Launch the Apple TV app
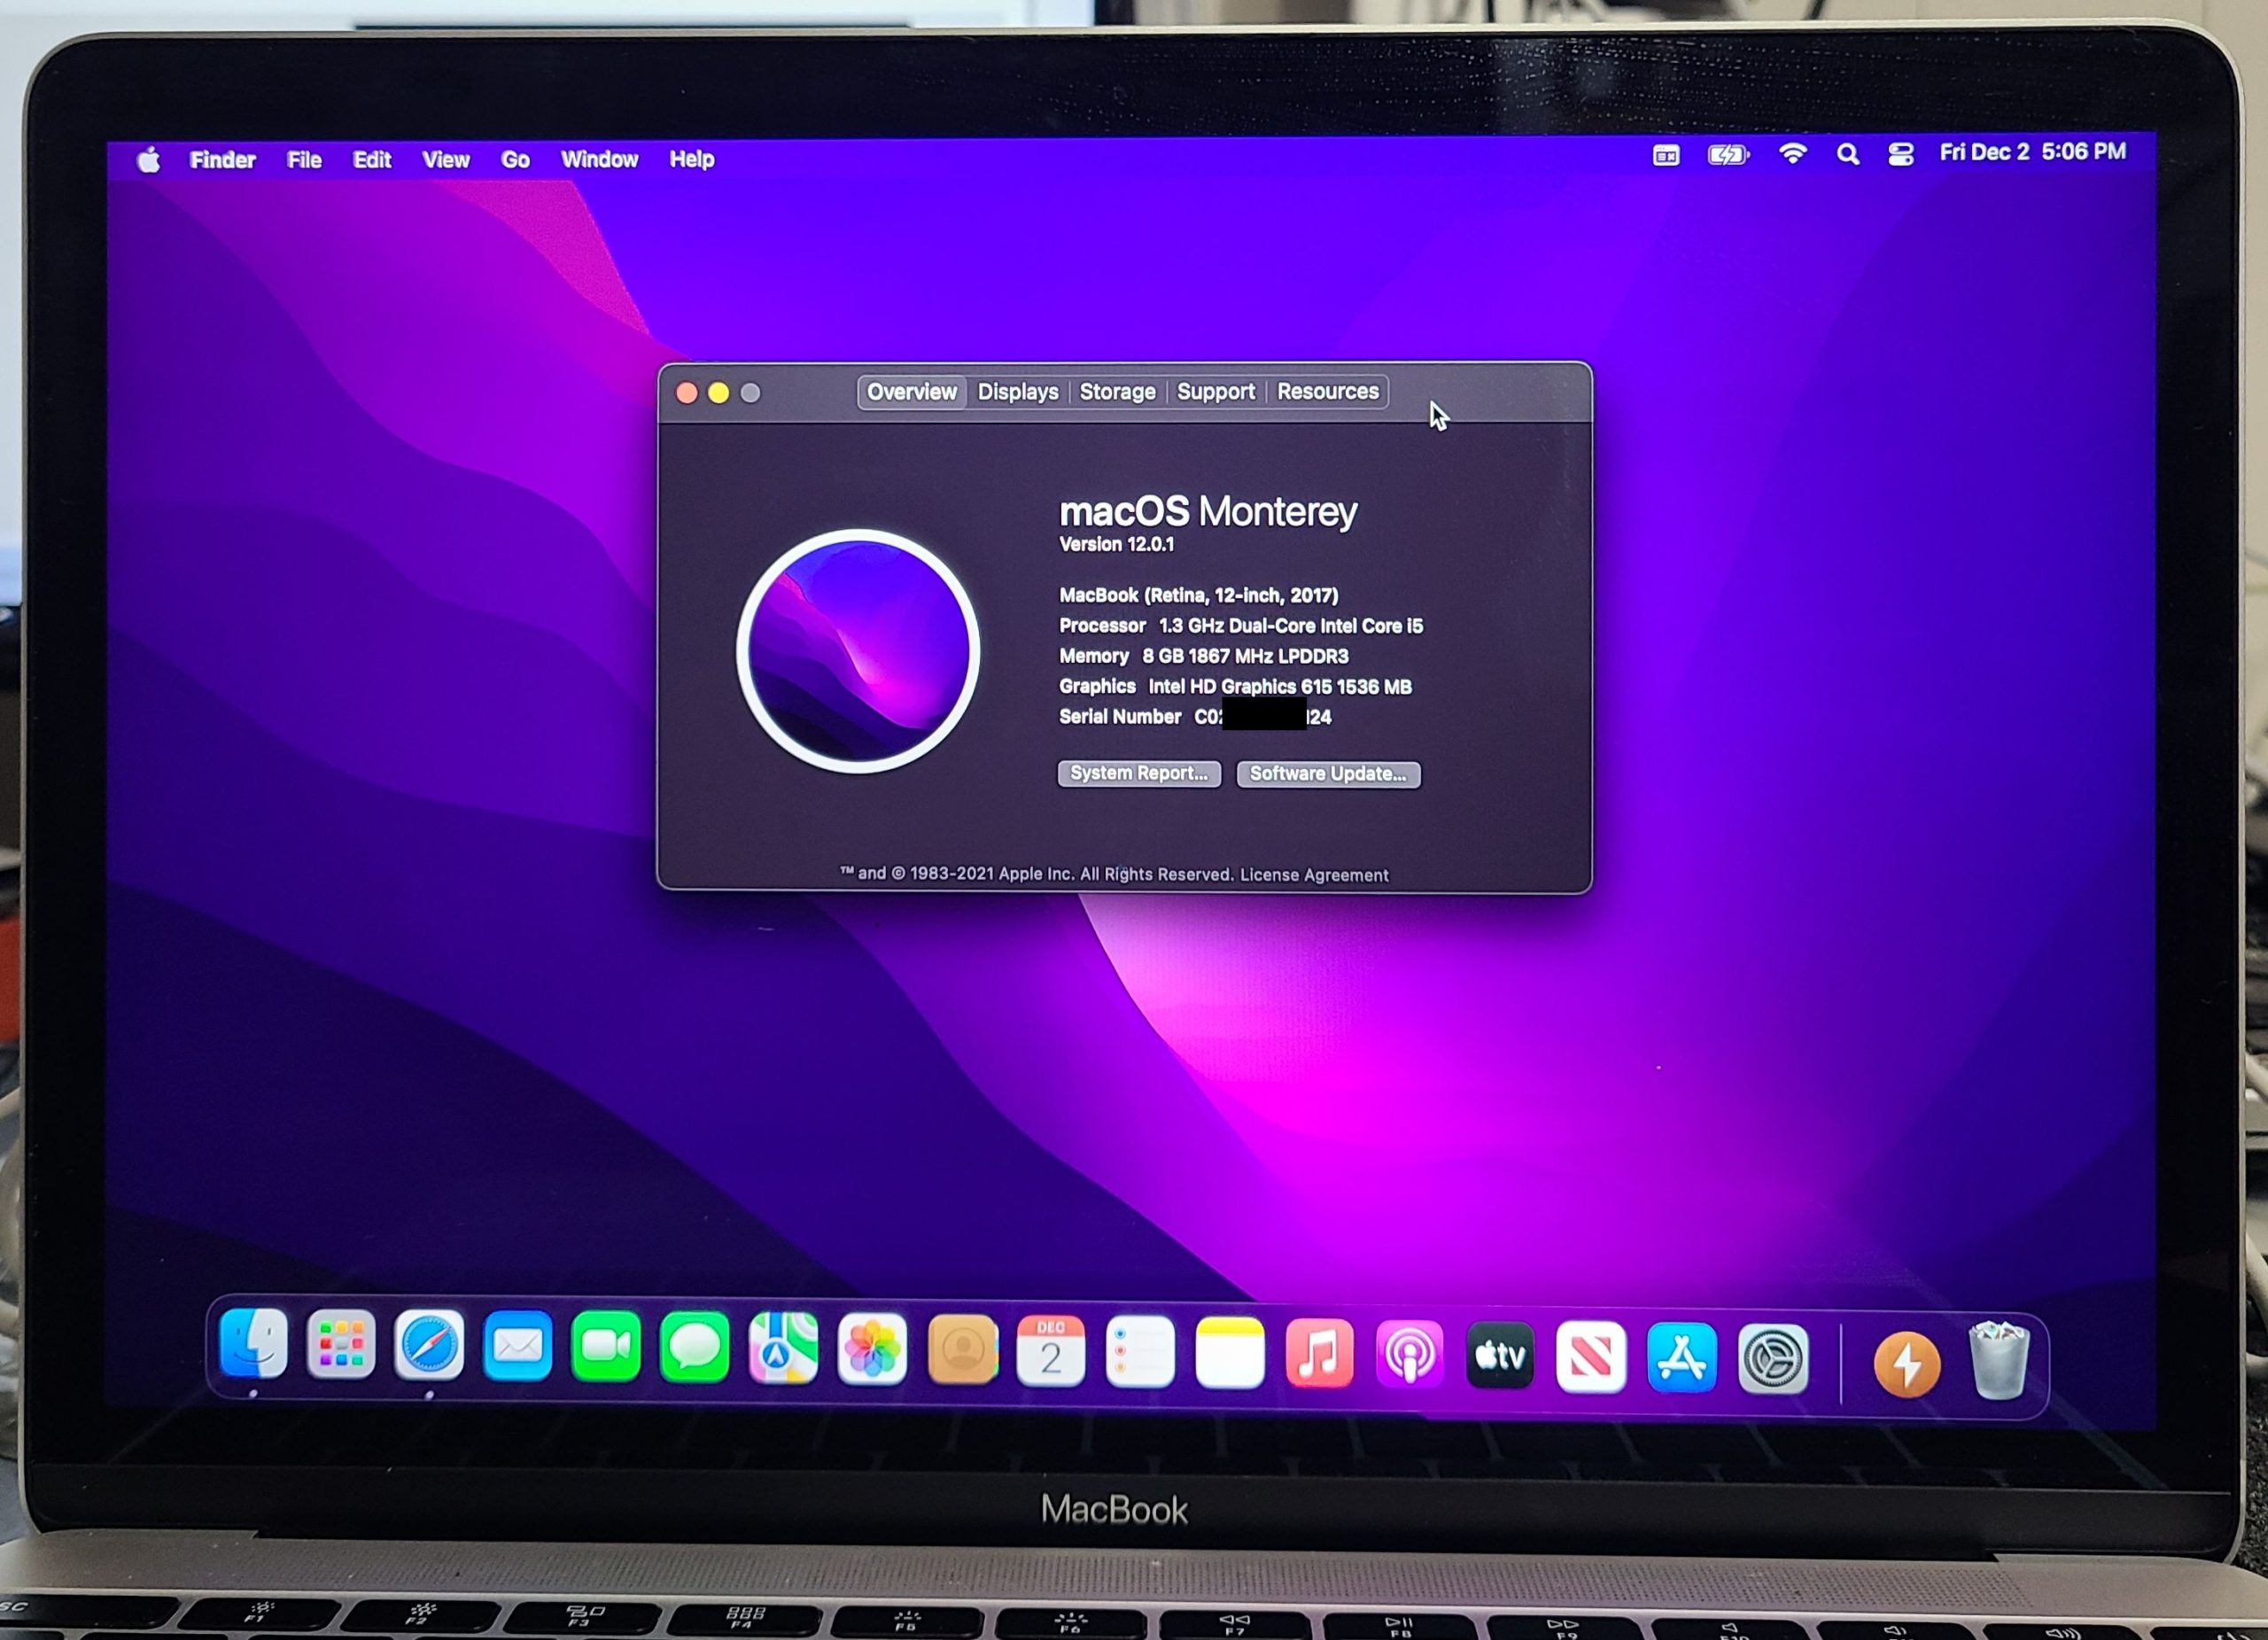Screen dimensions: 2268x1640 tap(1499, 1356)
